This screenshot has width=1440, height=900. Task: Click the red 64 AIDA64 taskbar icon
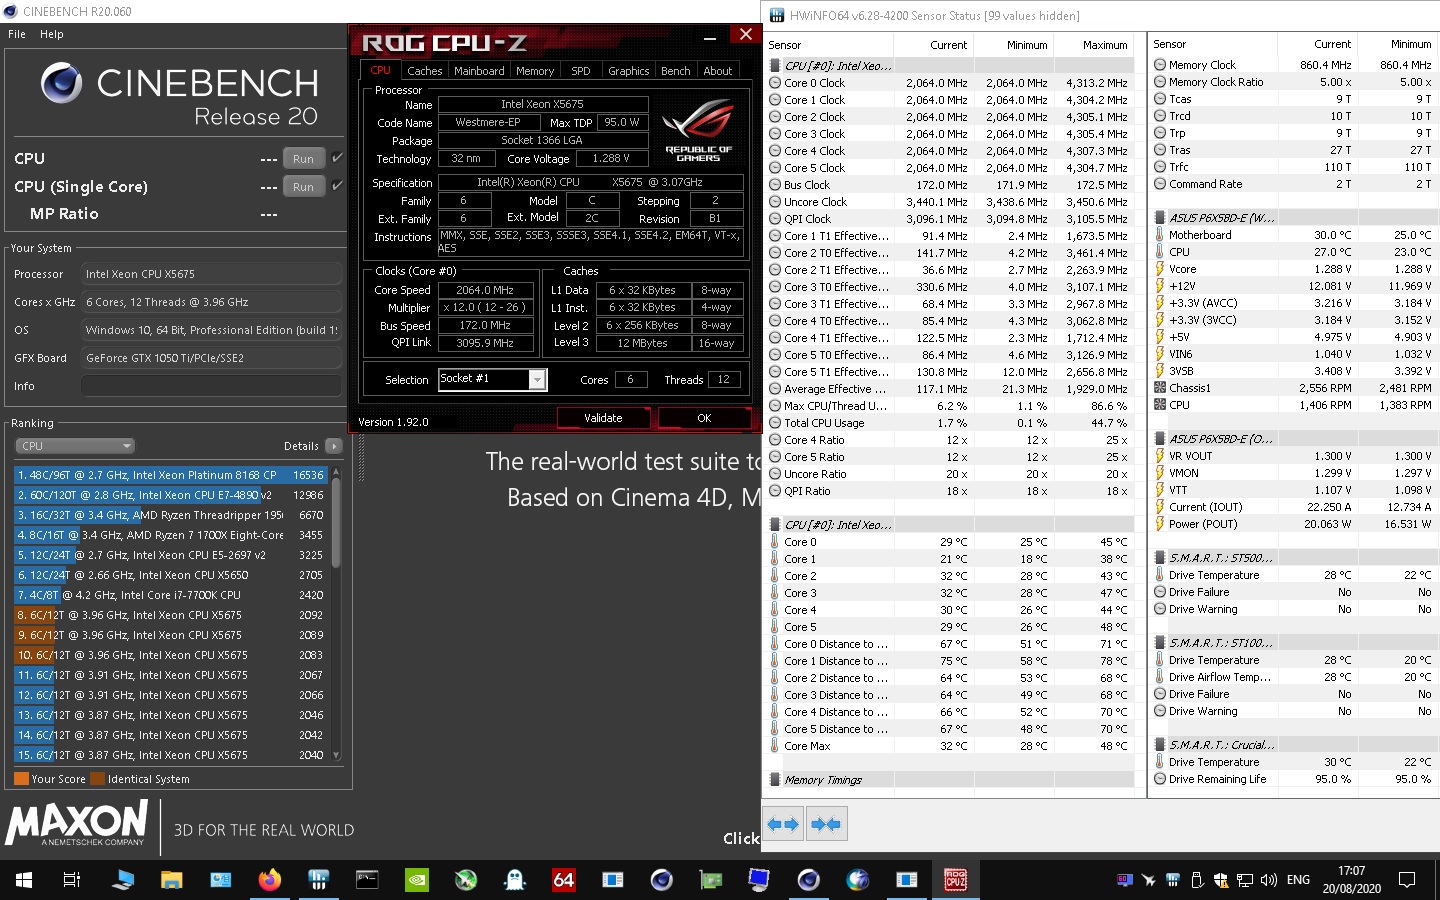click(x=564, y=880)
